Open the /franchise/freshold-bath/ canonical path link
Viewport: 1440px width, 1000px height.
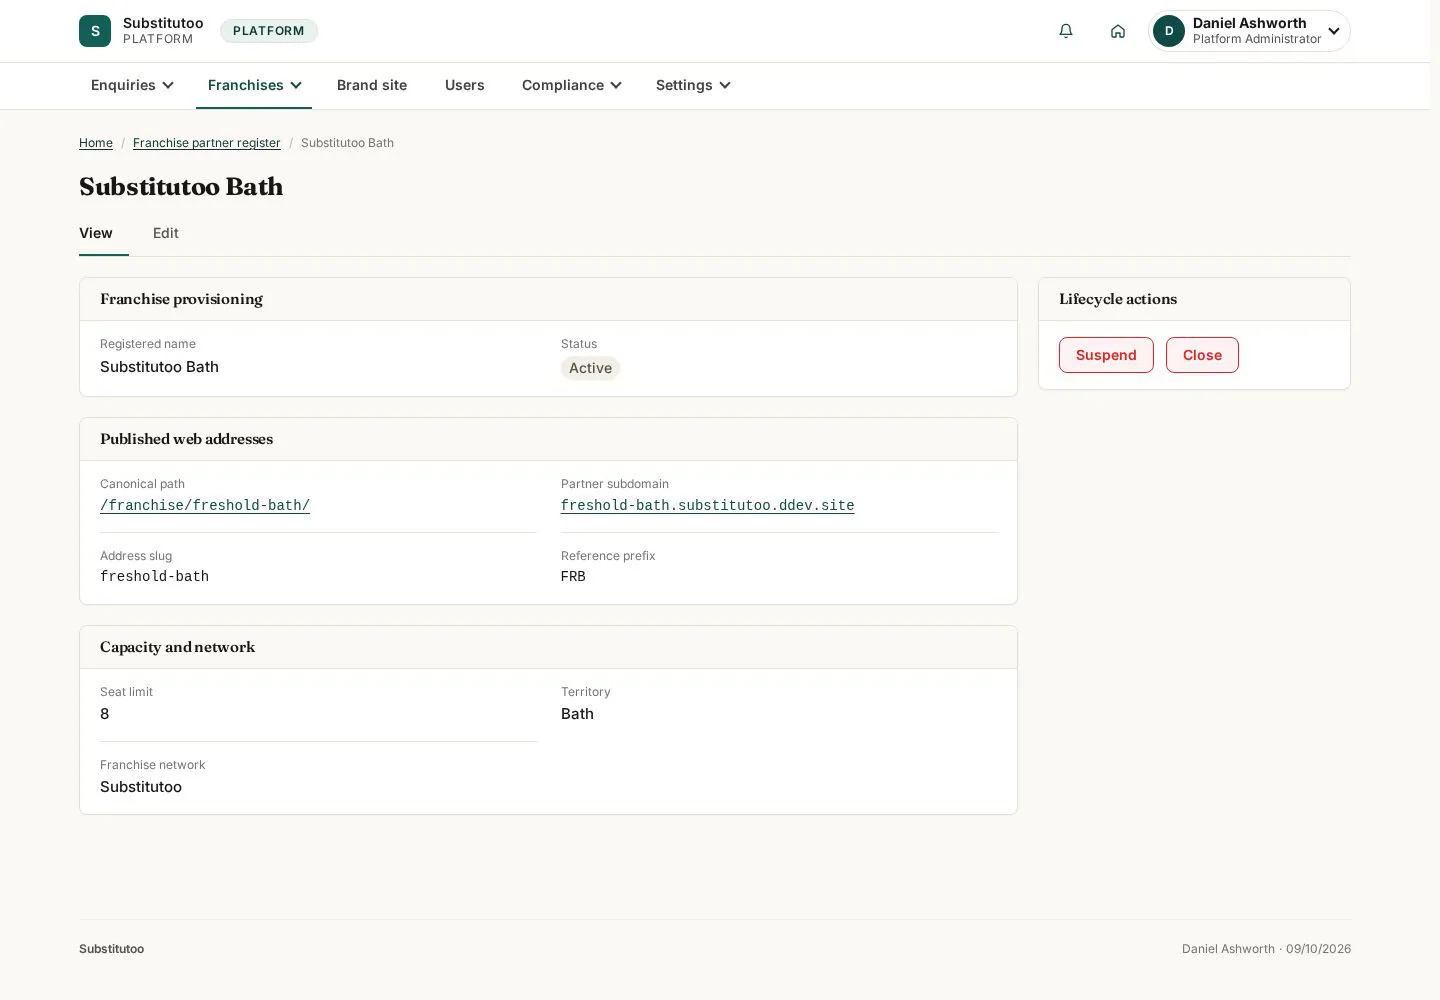point(205,505)
